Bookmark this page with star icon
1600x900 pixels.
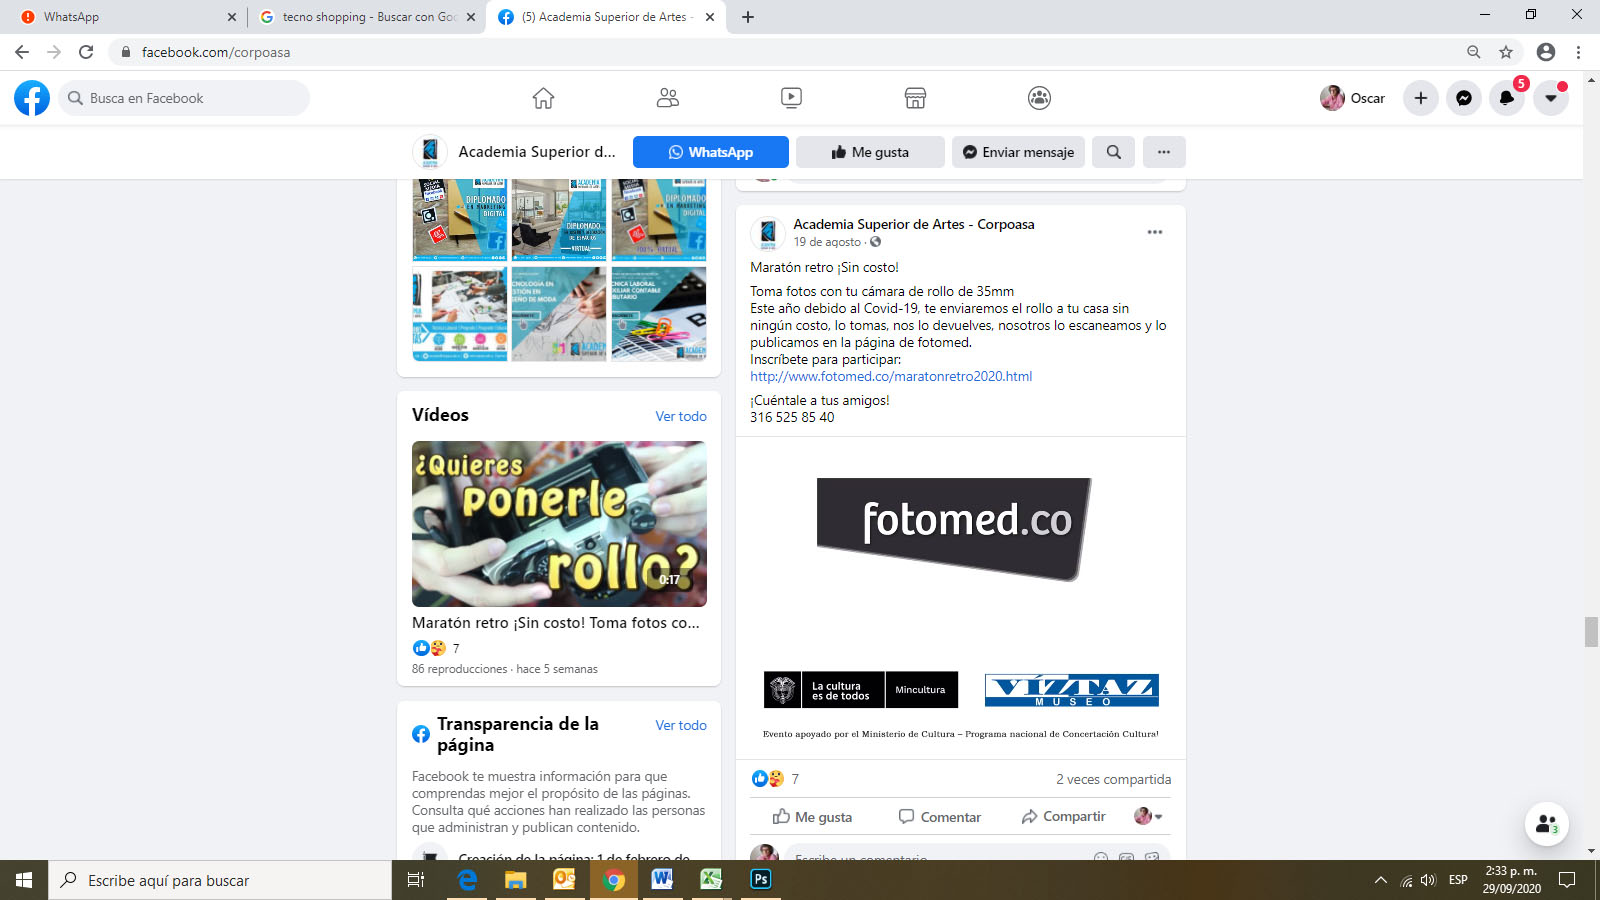(1506, 52)
